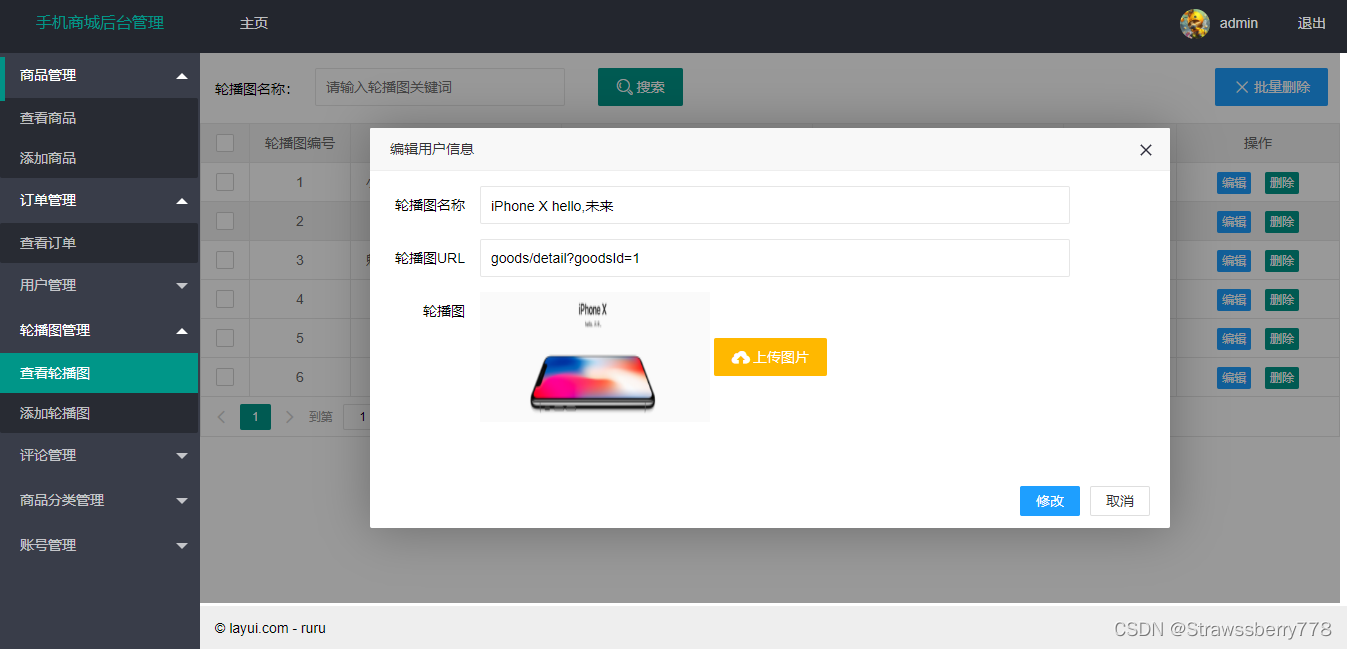Click 编辑 in row 2
This screenshot has width=1347, height=649.
click(1234, 222)
